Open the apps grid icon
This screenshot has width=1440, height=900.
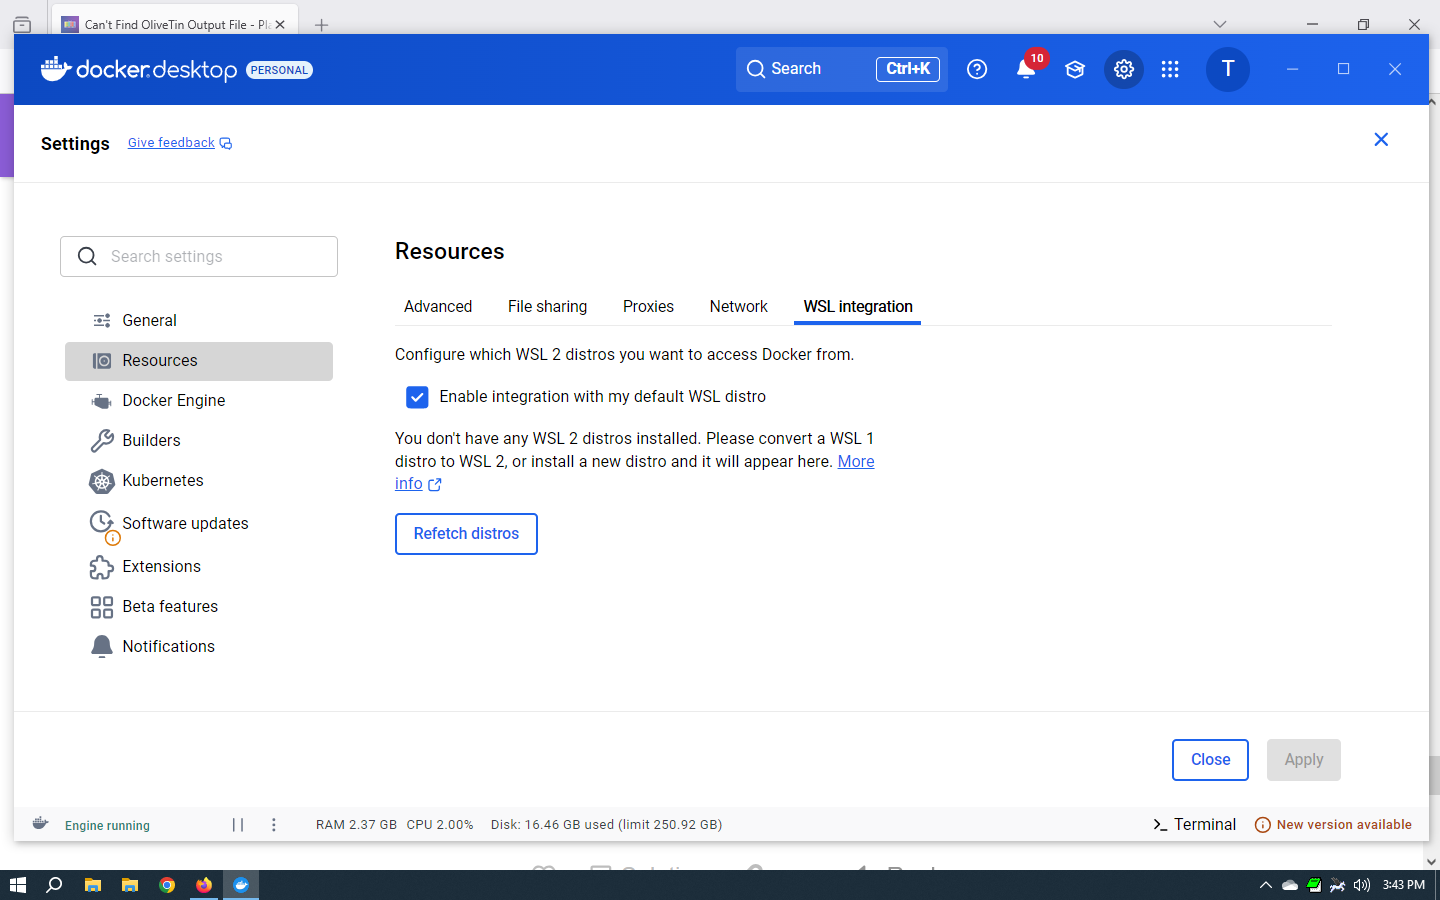pyautogui.click(x=1170, y=69)
